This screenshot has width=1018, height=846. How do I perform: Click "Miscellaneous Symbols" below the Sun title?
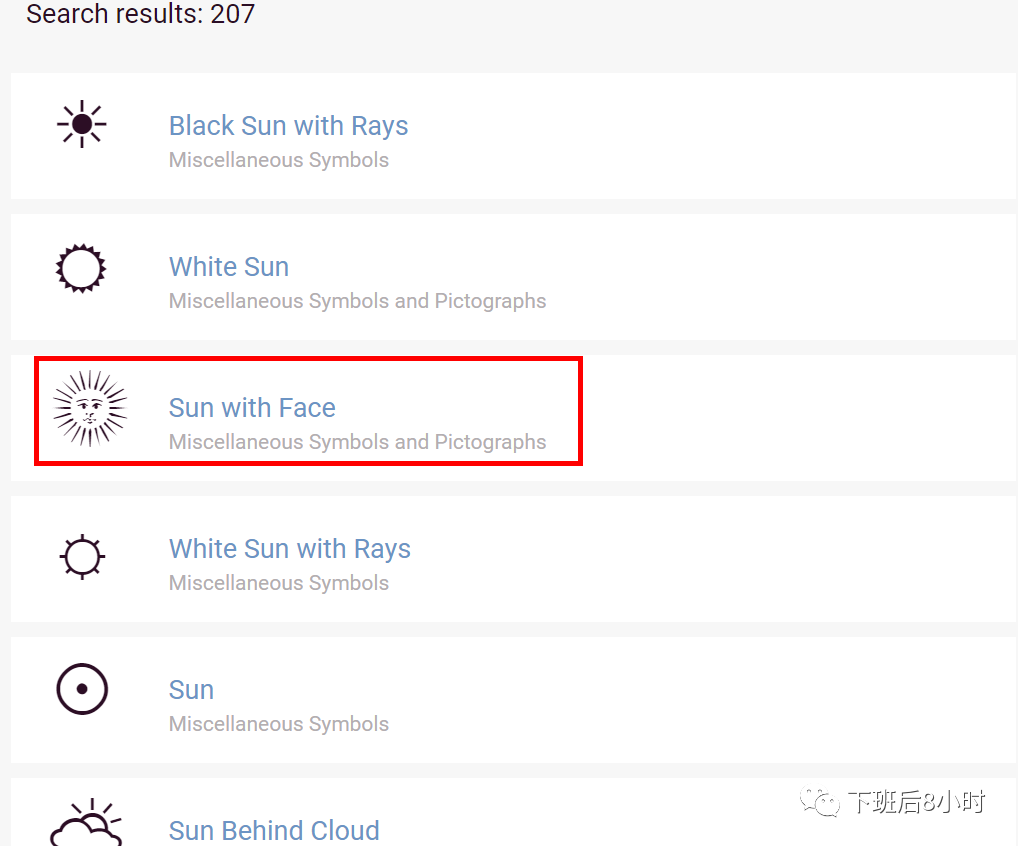click(279, 724)
